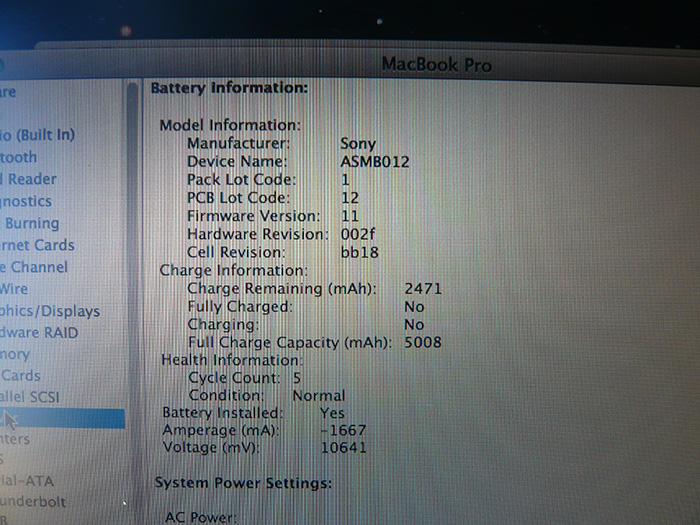This screenshot has height=525, width=700.
Task: Select the Serial-ATA sidebar item
Action: (27, 481)
